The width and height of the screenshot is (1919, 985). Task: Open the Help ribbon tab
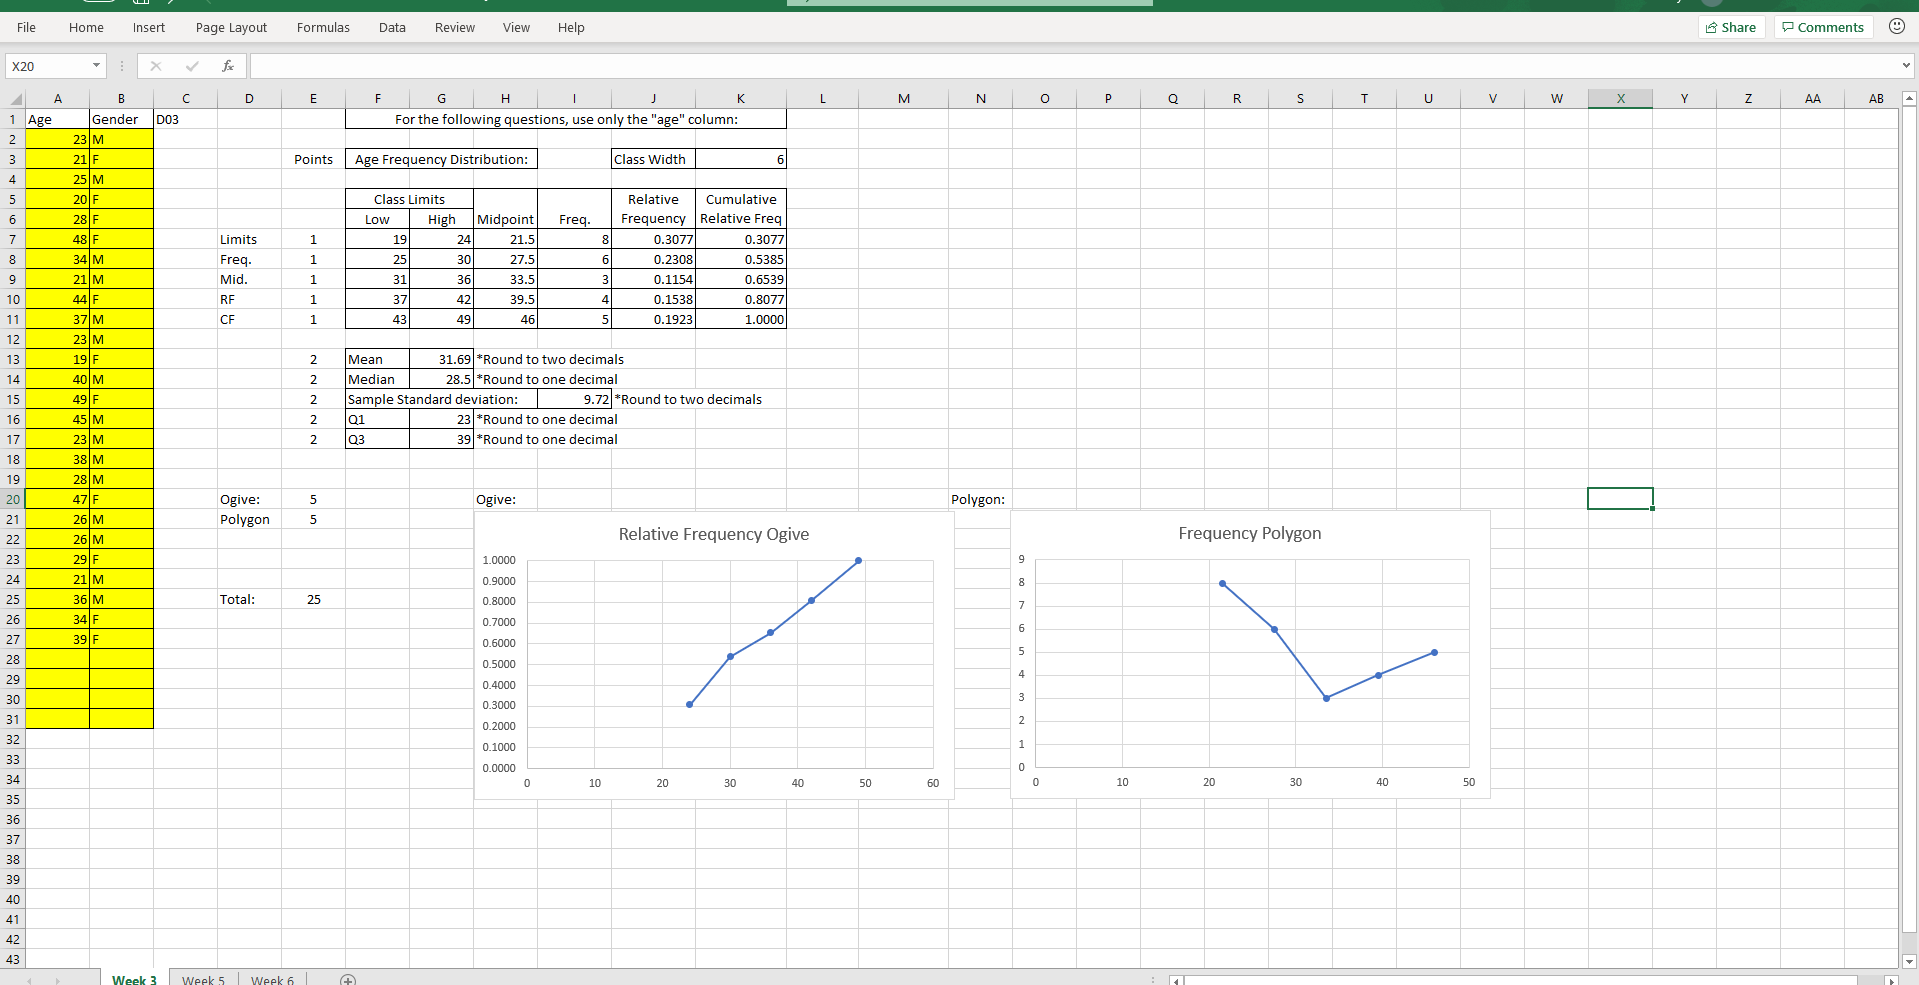(x=571, y=27)
